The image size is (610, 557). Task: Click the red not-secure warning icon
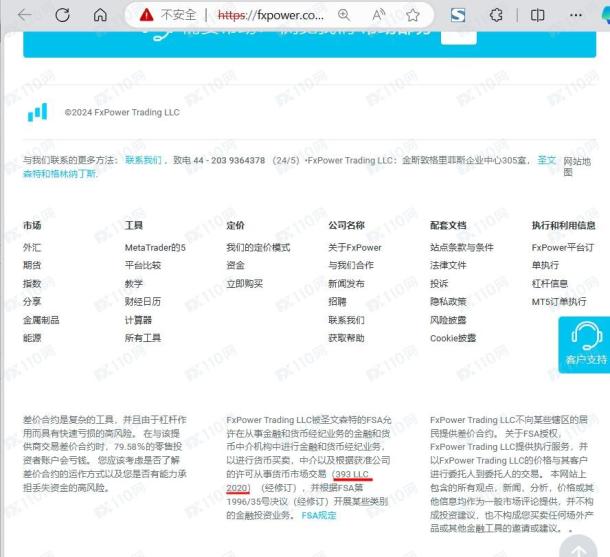point(146,15)
